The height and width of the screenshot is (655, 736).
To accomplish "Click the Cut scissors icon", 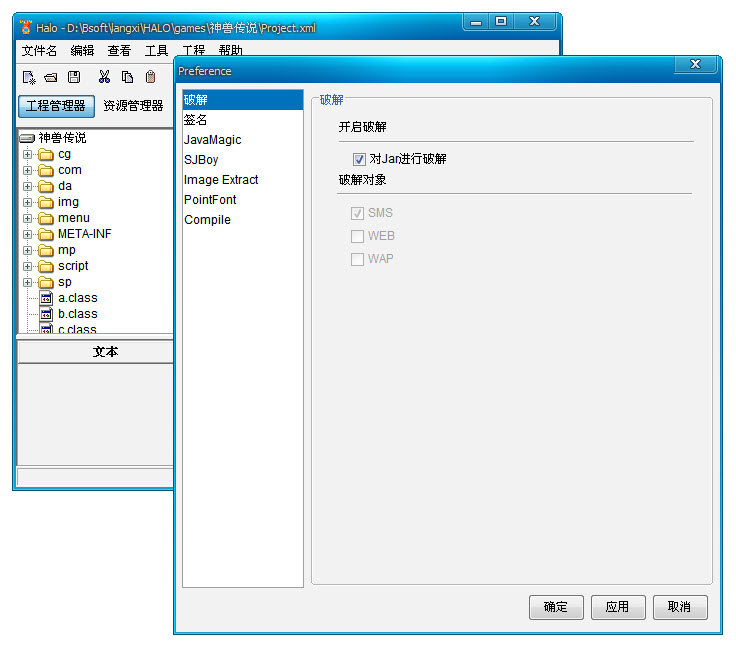I will [104, 77].
